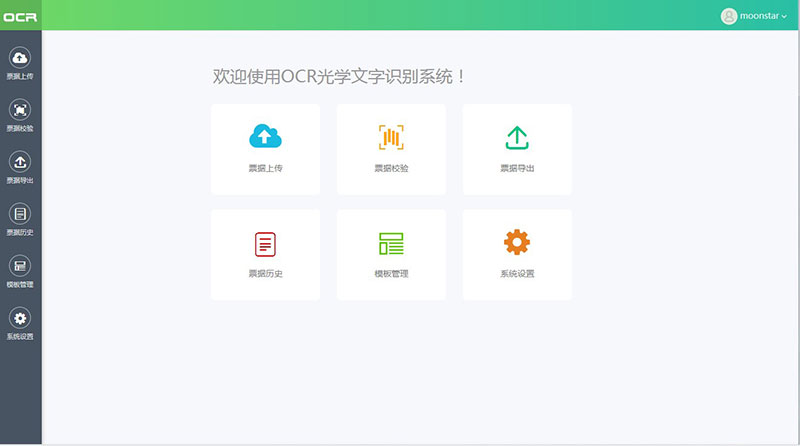Open 系统设置 gear icon in sidebar
This screenshot has width=800, height=446.
coord(20,318)
